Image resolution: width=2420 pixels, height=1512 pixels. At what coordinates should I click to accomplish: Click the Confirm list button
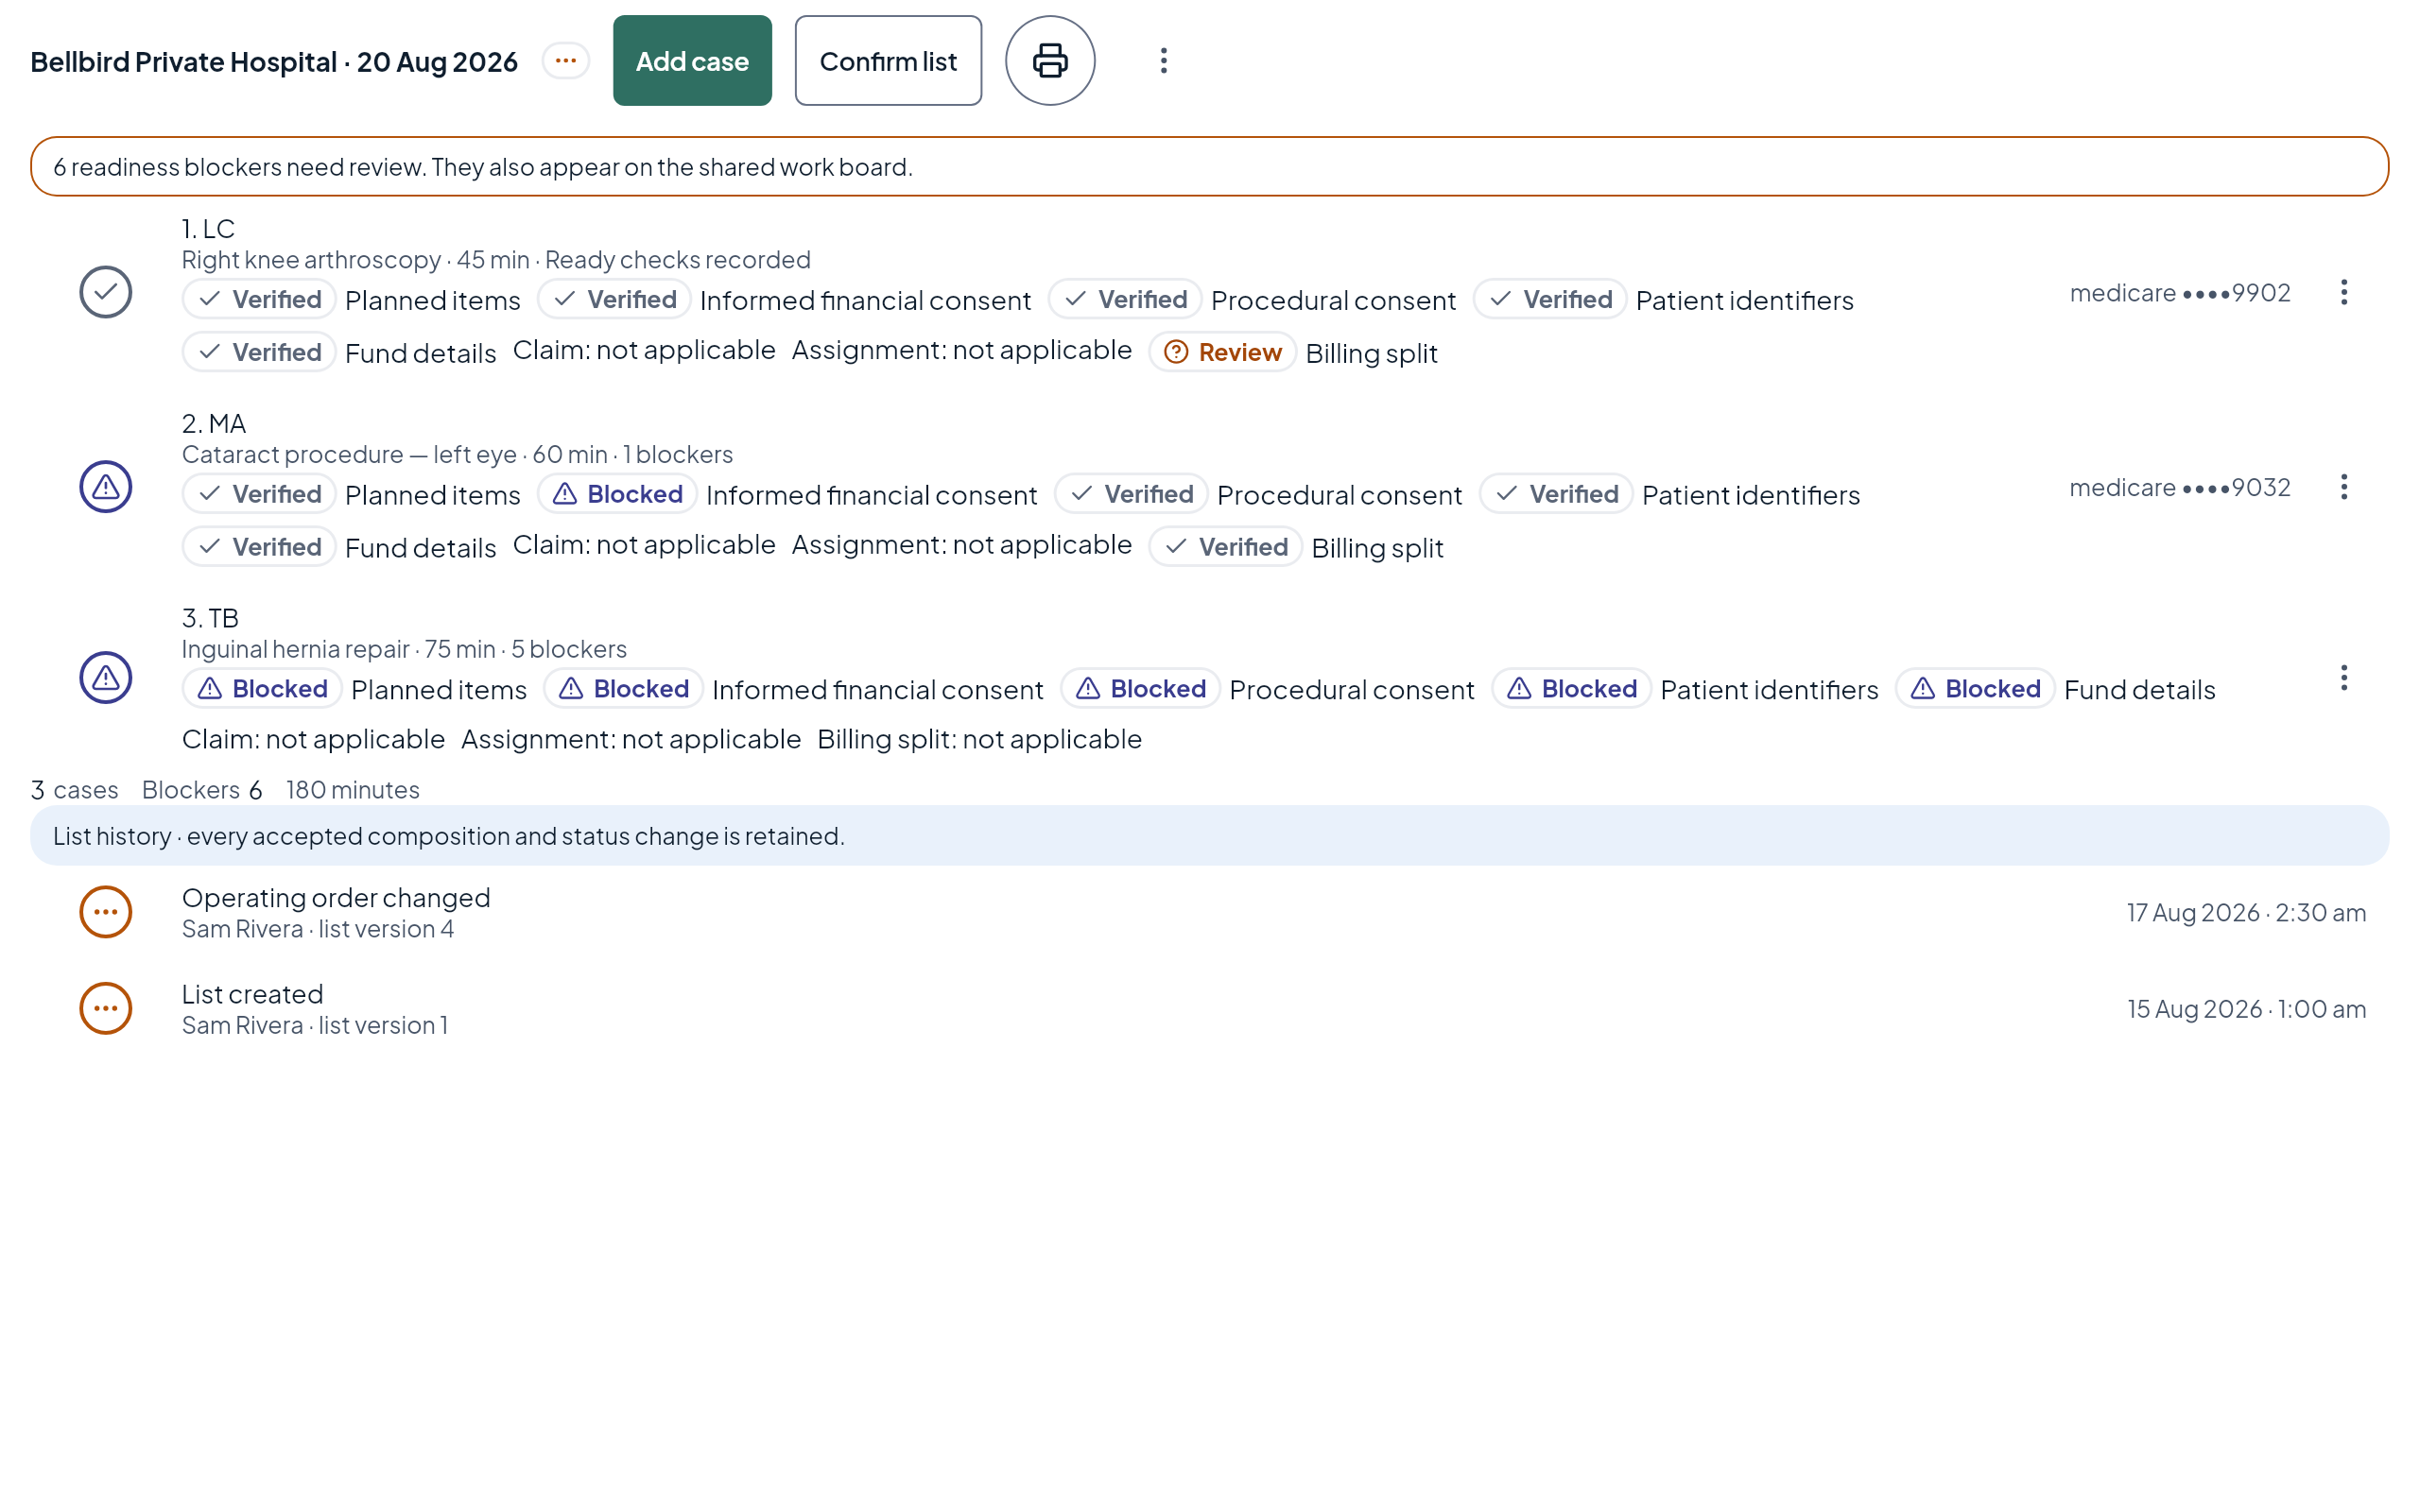(x=888, y=60)
